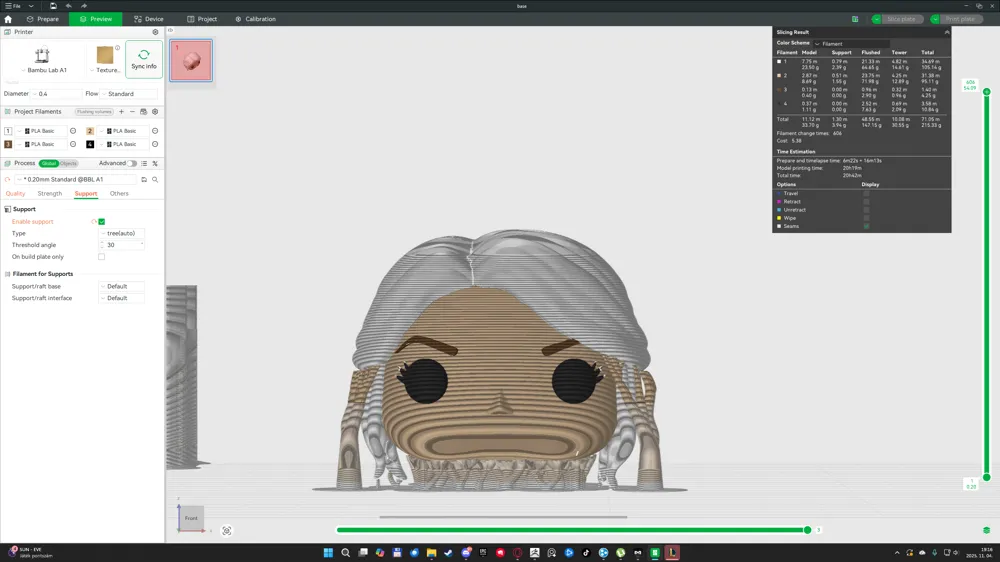Image resolution: width=1000 pixels, height=562 pixels.
Task: Open the File menu
Action: 13,6
